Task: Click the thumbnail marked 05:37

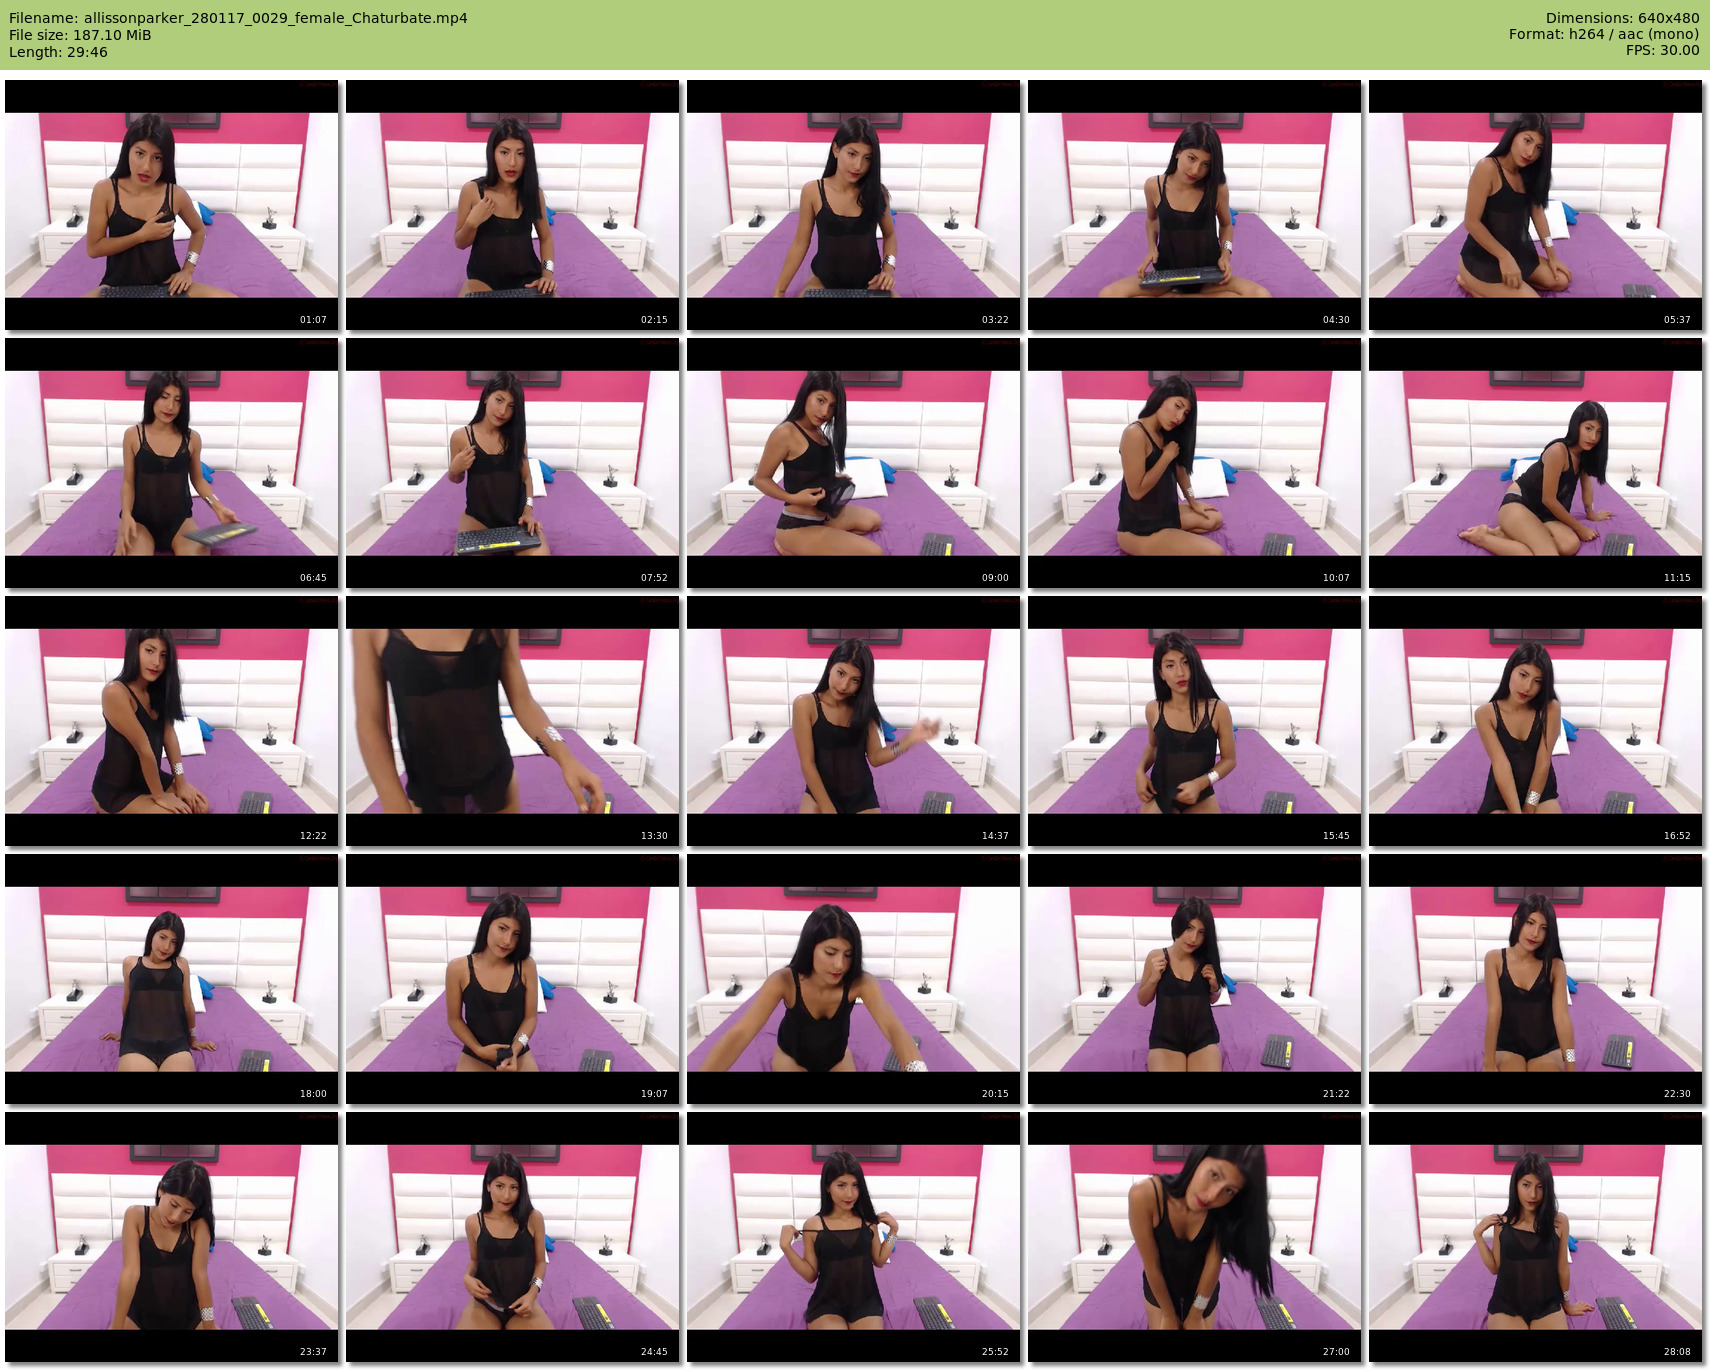Action: [x=1535, y=205]
